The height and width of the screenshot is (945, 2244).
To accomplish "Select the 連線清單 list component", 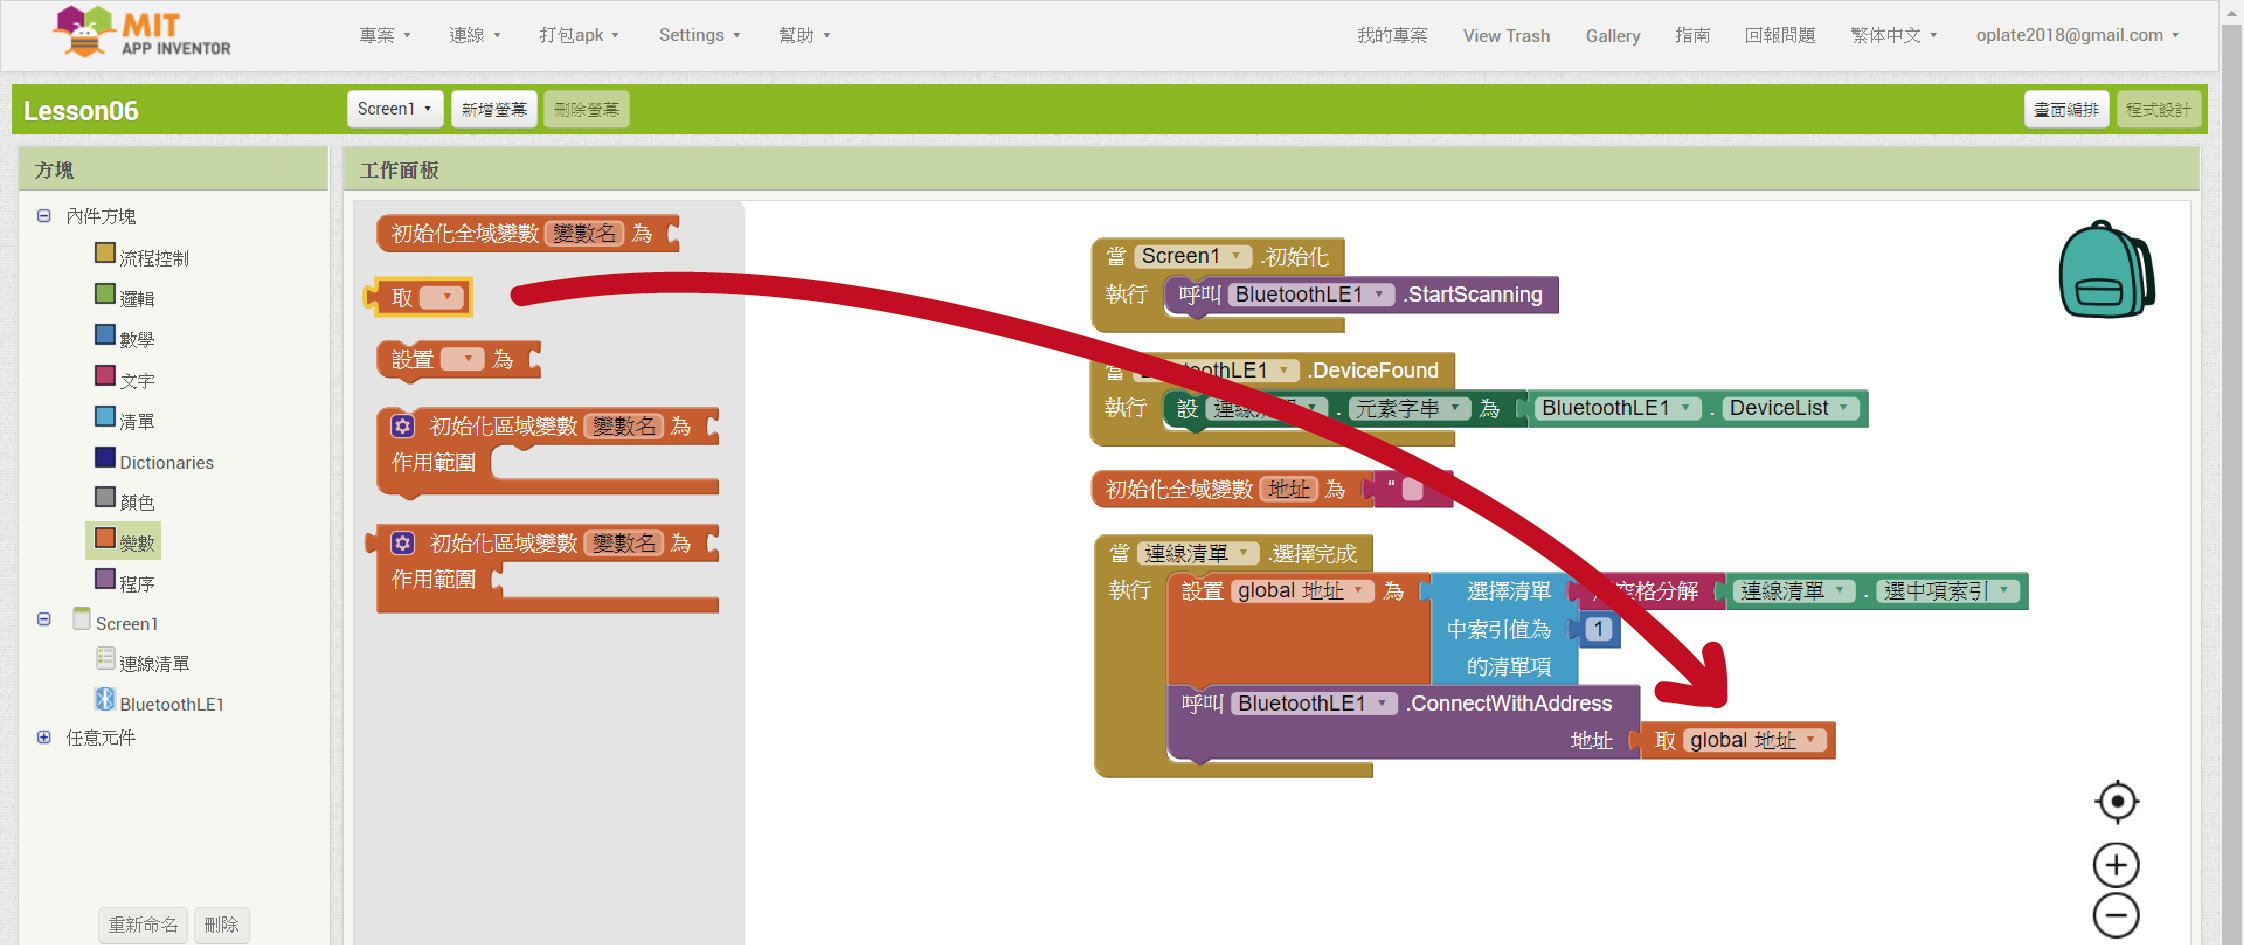I will (x=153, y=663).
